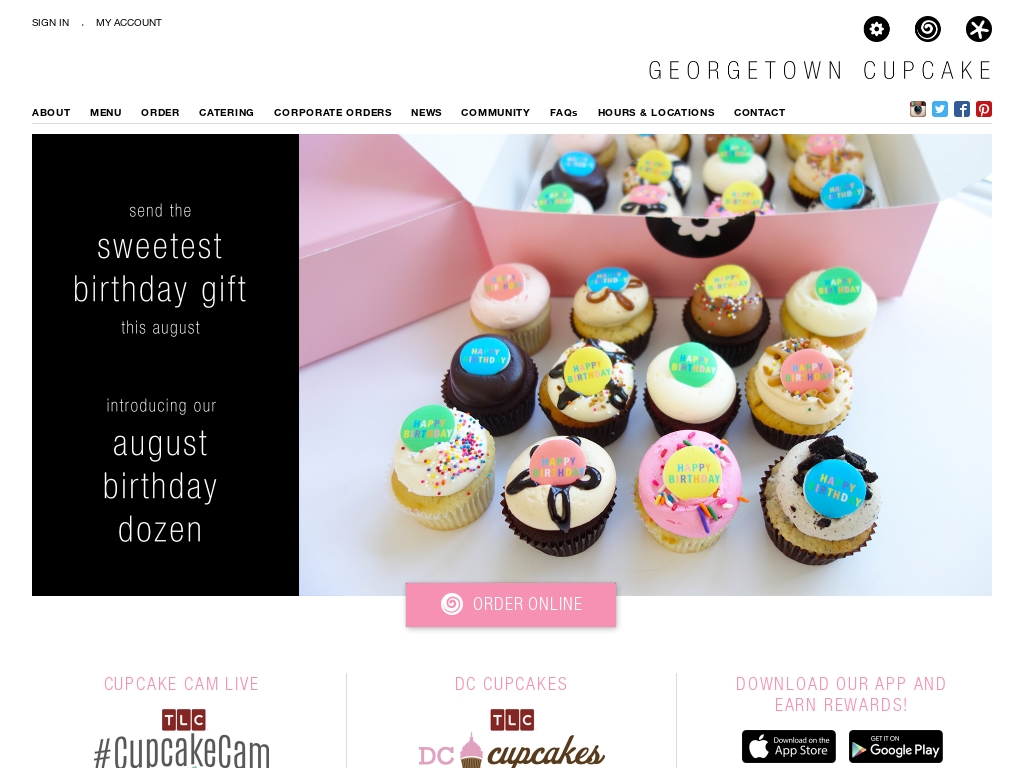
Task: Click the pink Order Online button
Action: click(511, 604)
